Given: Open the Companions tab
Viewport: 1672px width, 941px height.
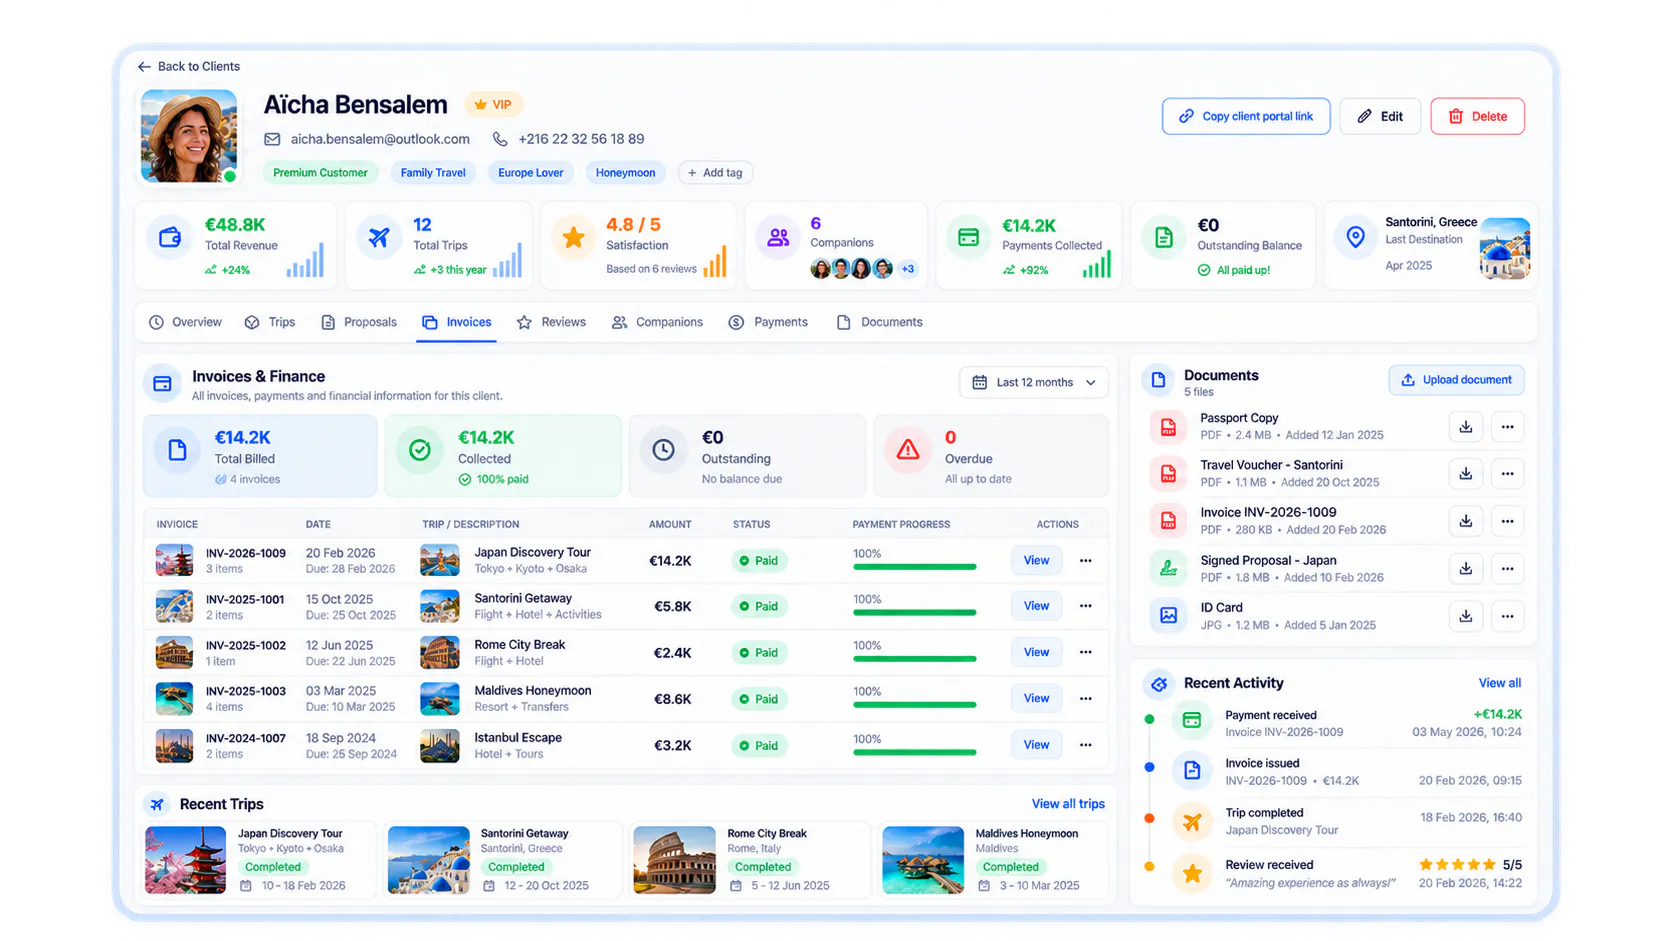Looking at the screenshot, I should (x=657, y=322).
